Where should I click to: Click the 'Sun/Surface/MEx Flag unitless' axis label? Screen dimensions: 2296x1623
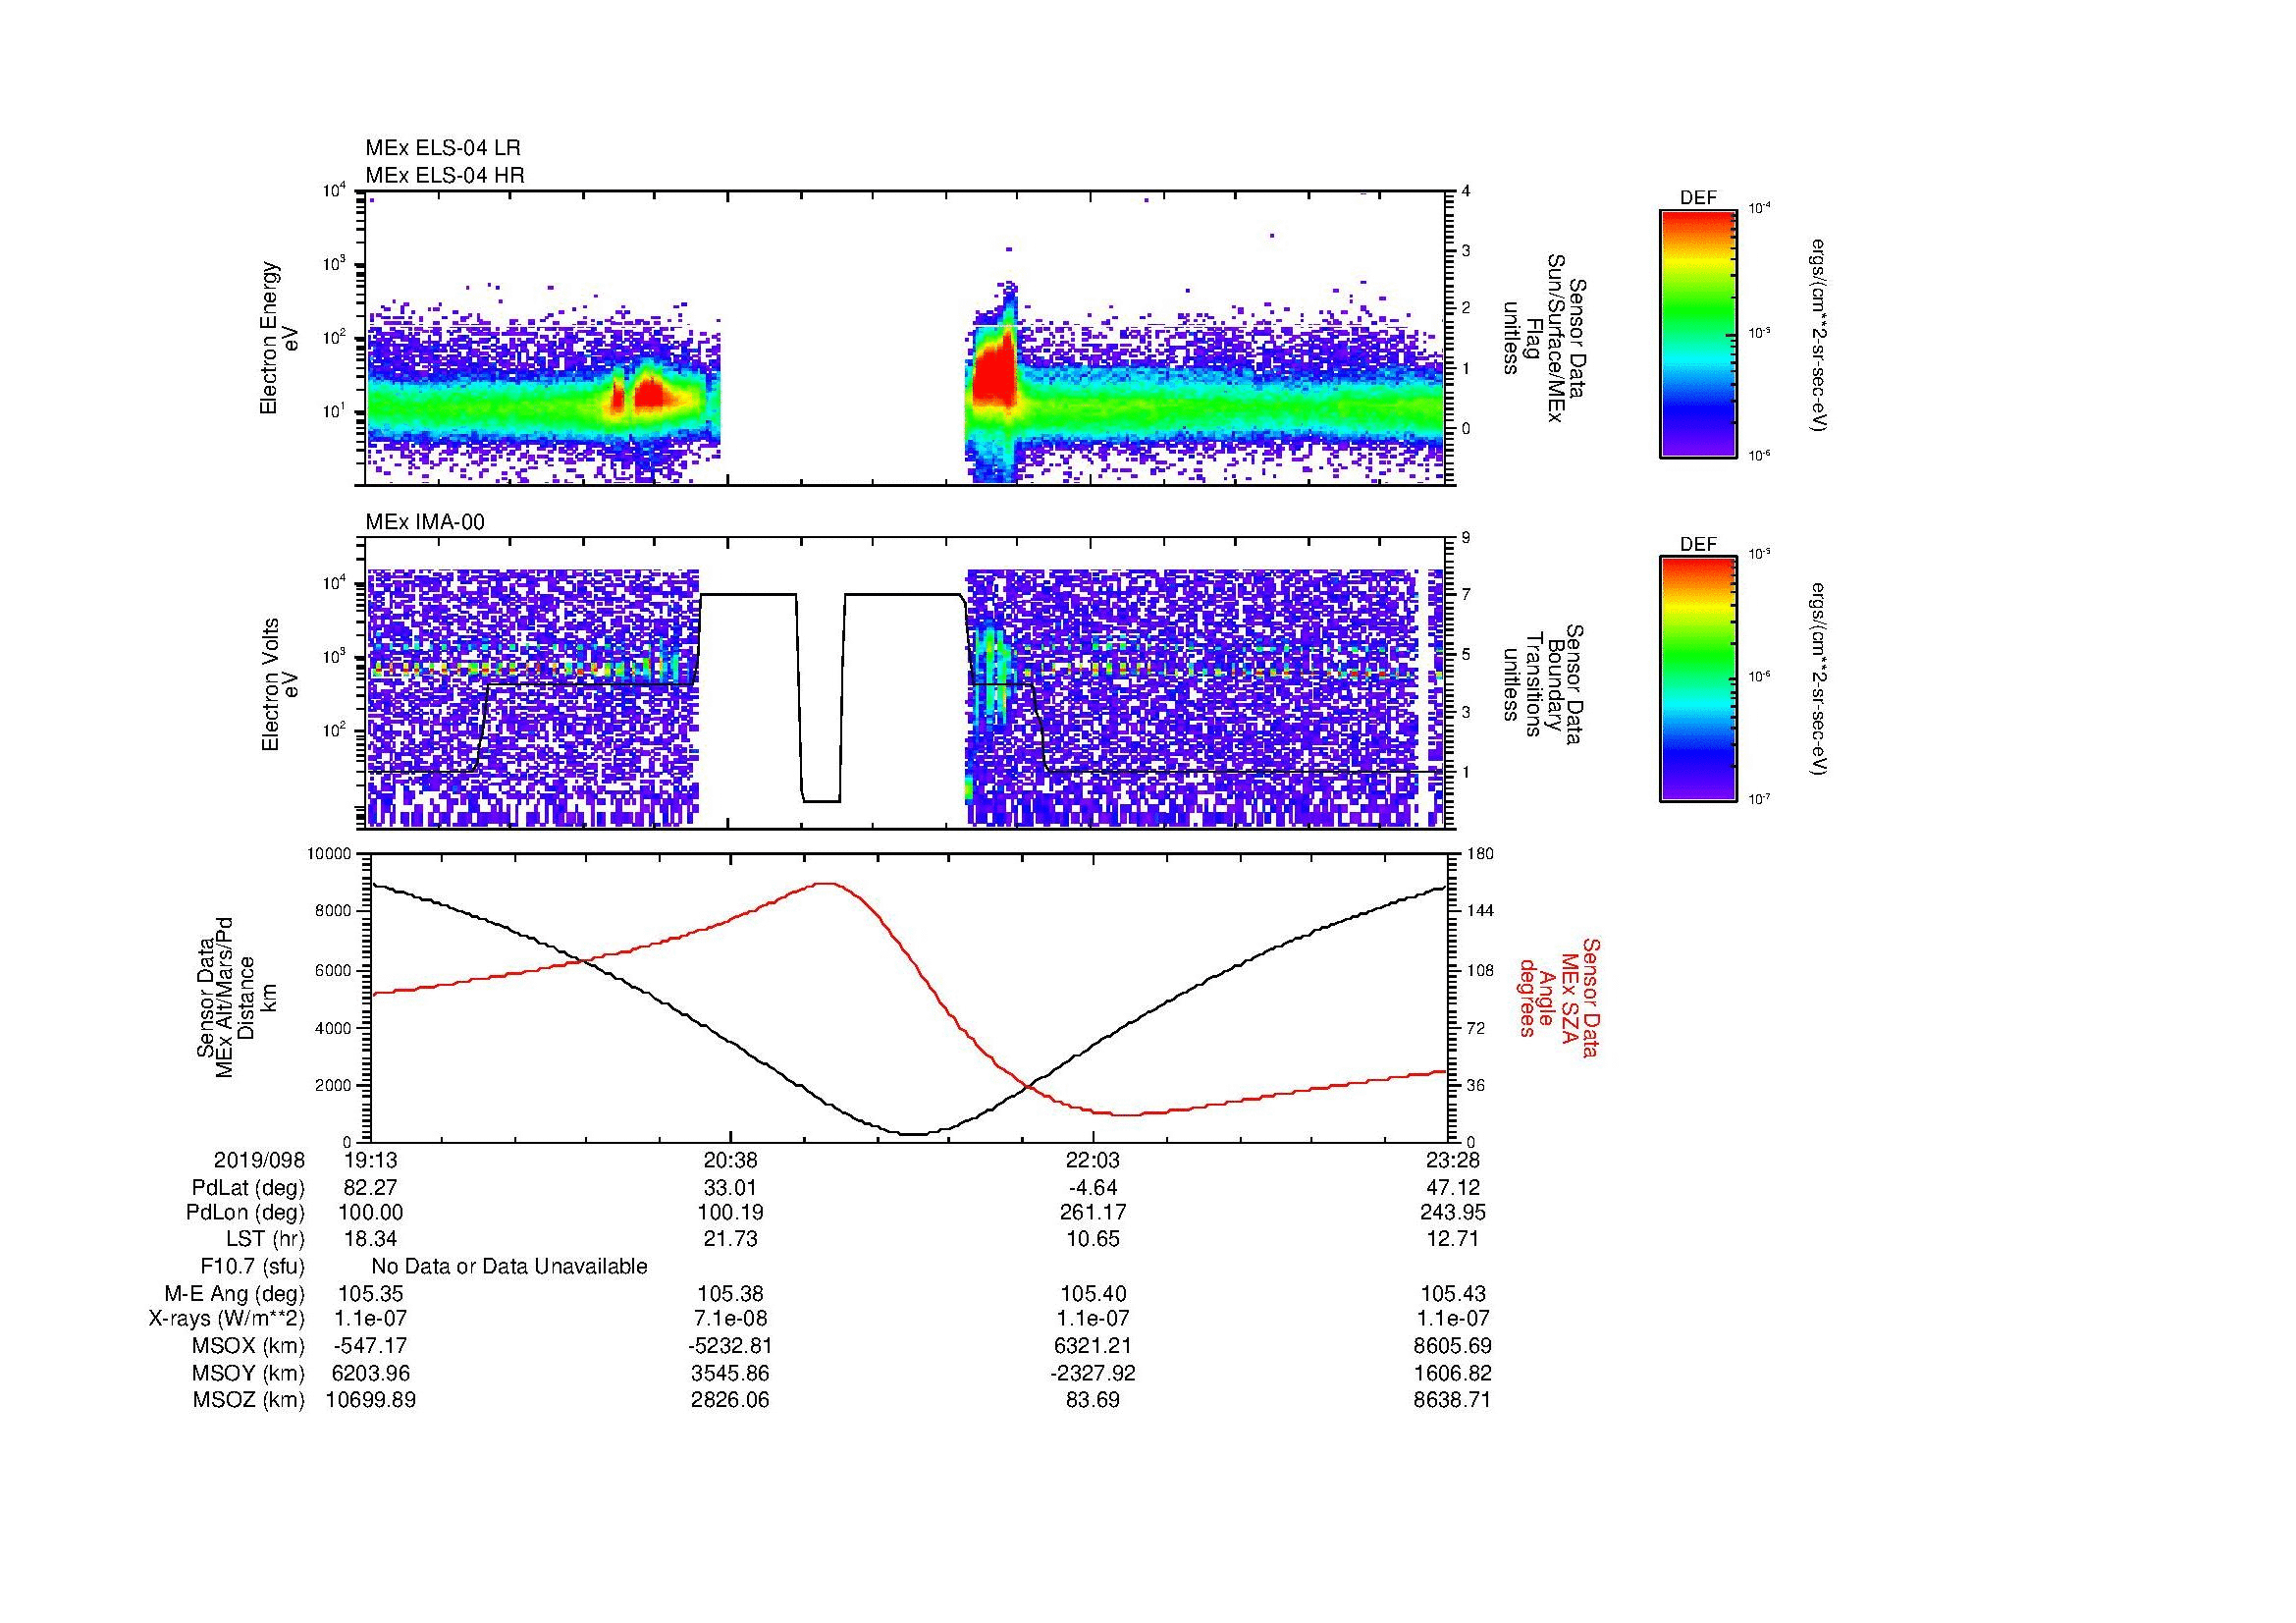1546,338
